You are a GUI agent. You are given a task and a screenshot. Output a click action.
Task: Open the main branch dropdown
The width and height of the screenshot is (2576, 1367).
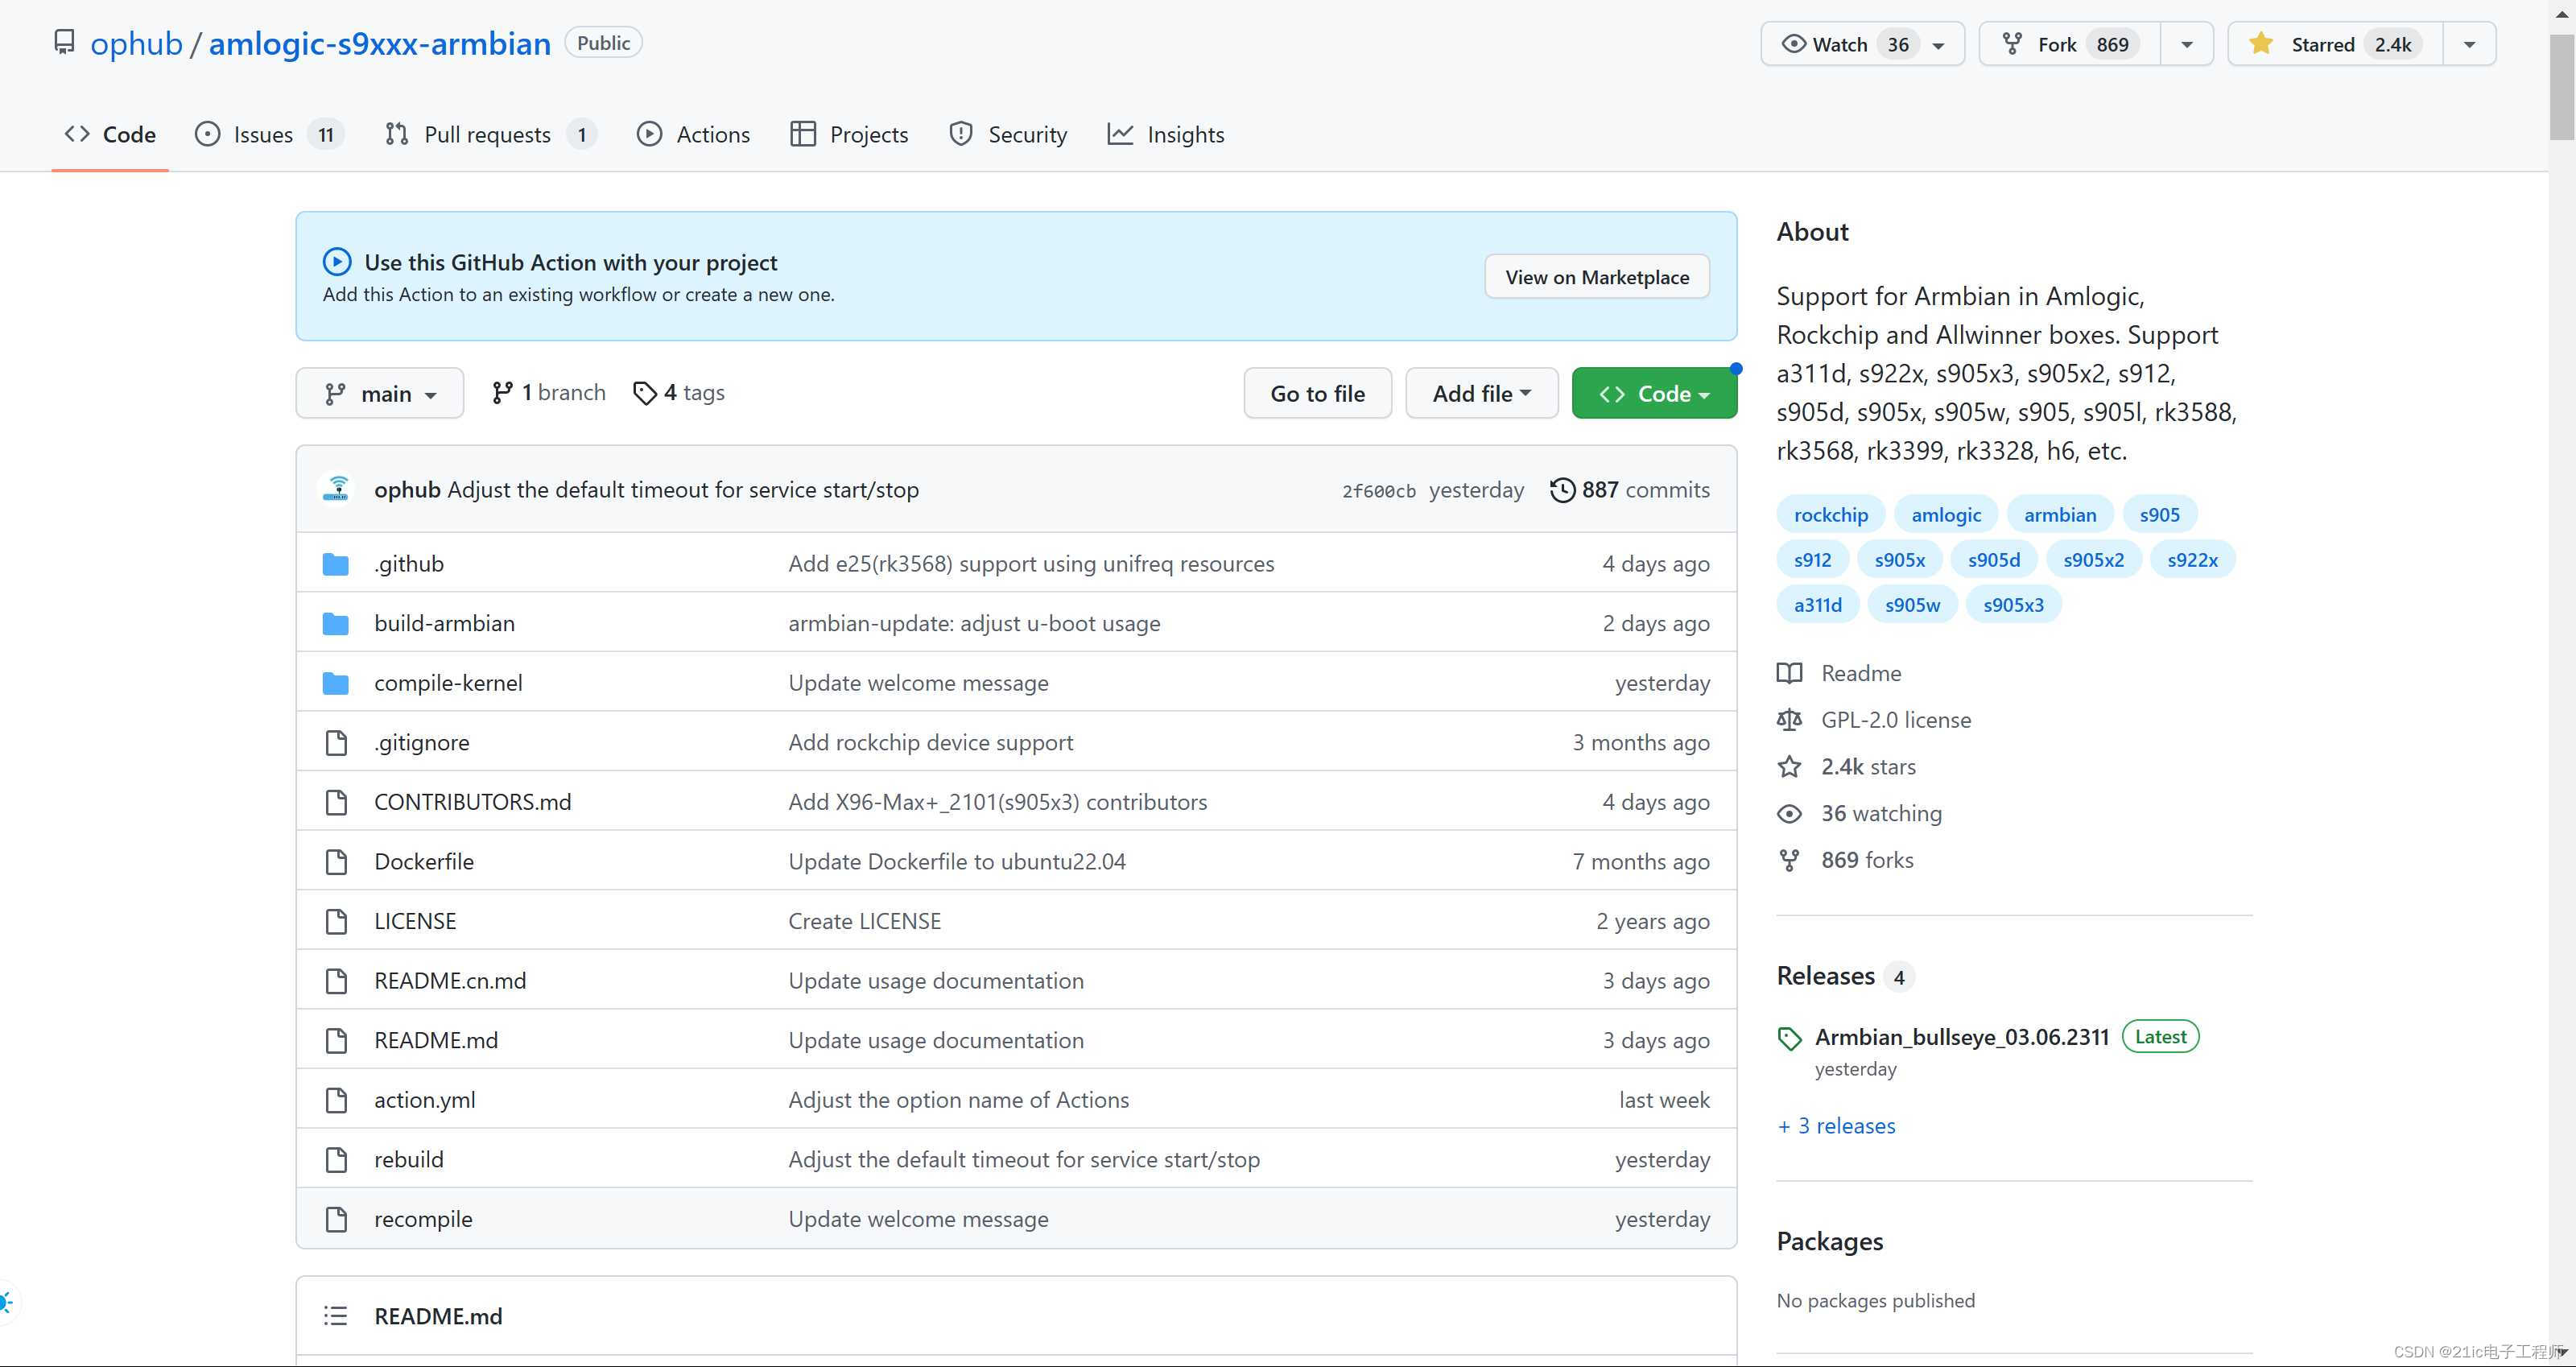(x=380, y=394)
